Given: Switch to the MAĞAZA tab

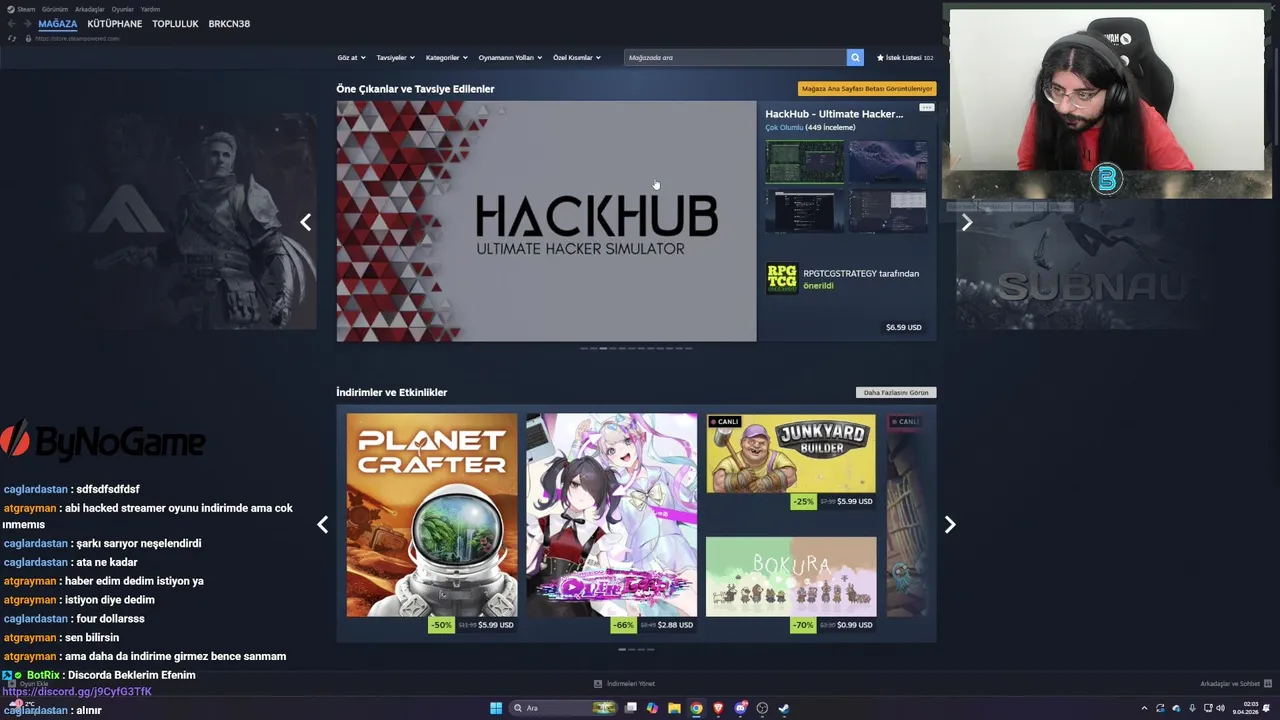Looking at the screenshot, I should point(58,24).
